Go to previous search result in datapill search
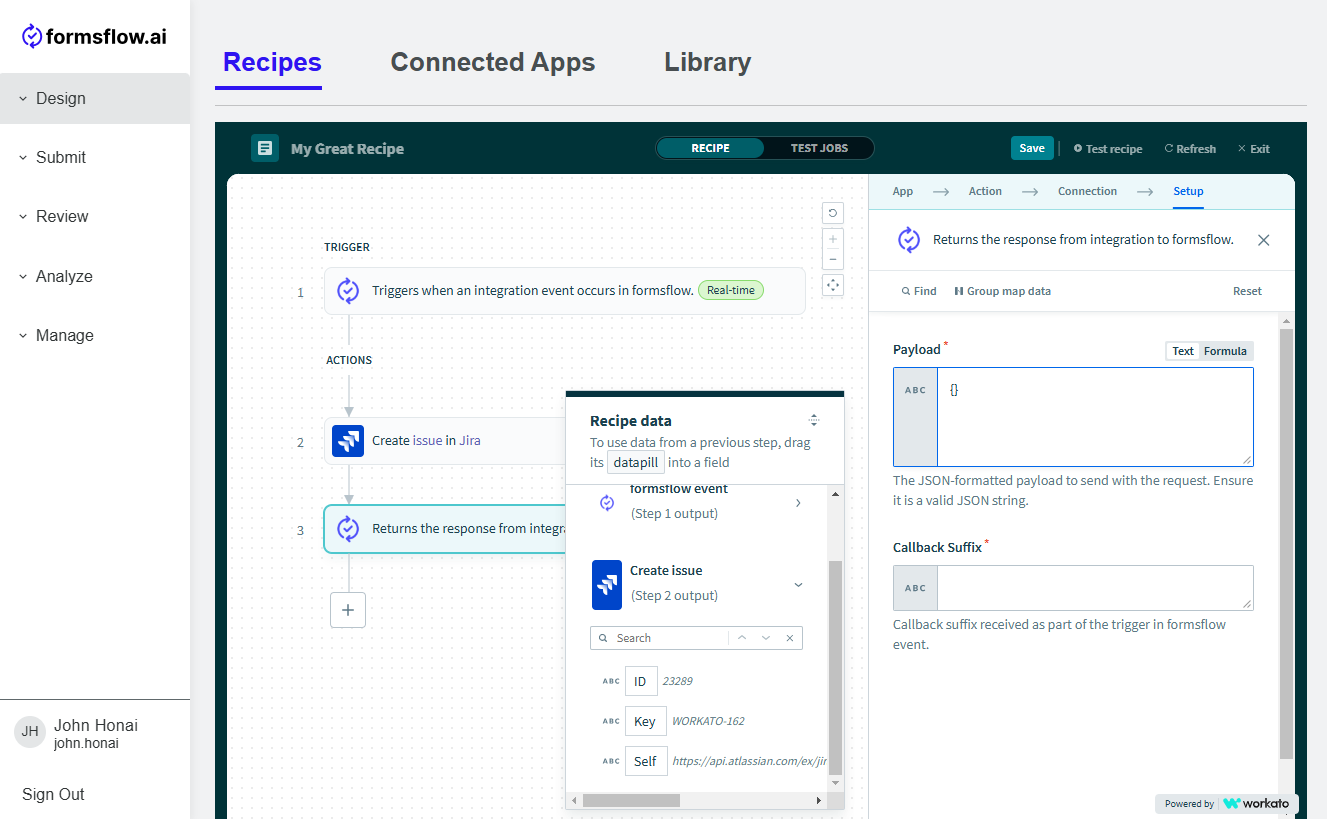 point(742,638)
